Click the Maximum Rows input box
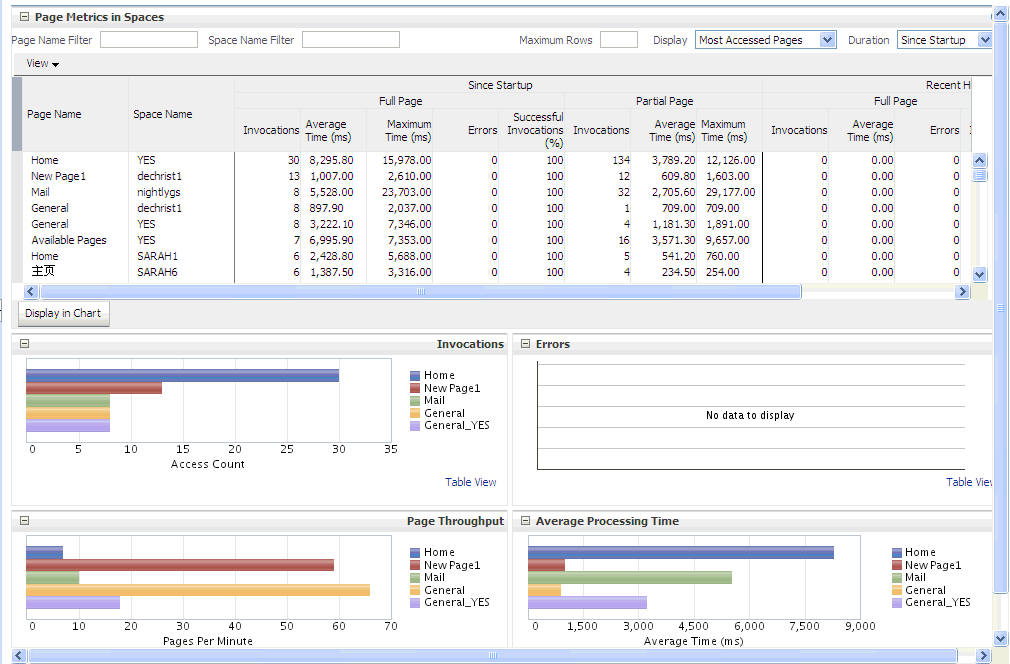 click(618, 40)
